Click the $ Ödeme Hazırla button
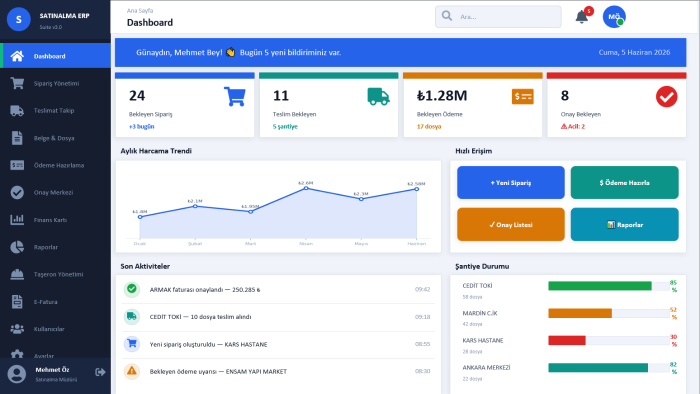 625,182
